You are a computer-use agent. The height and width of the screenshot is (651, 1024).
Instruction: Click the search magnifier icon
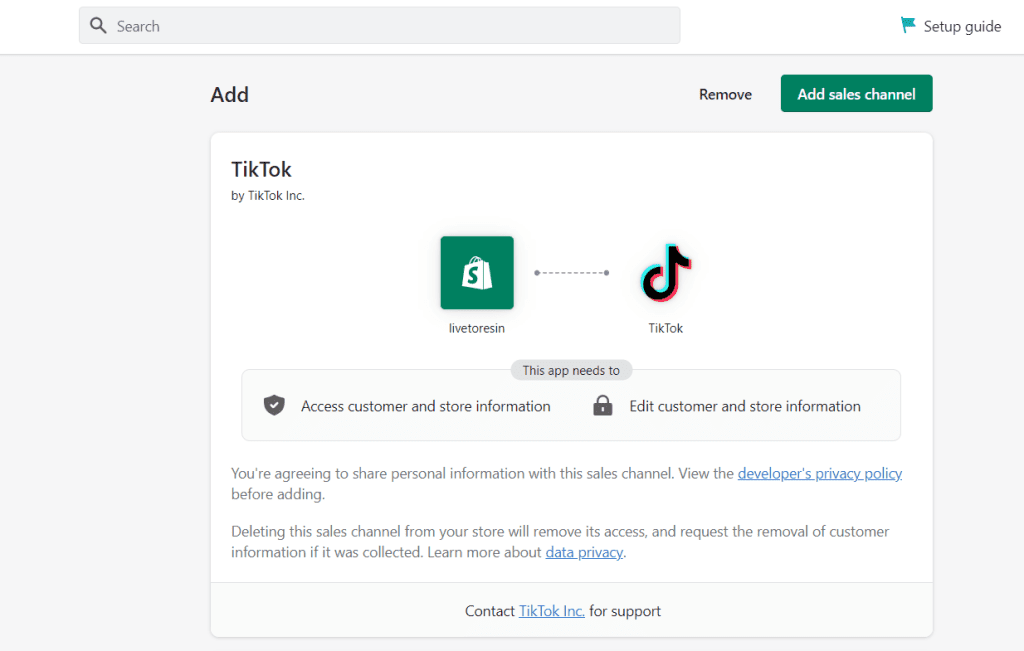pyautogui.click(x=98, y=25)
